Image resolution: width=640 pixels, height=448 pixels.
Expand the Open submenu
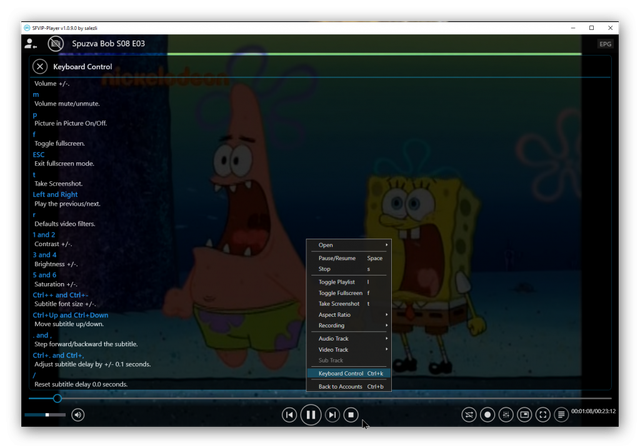(x=349, y=245)
